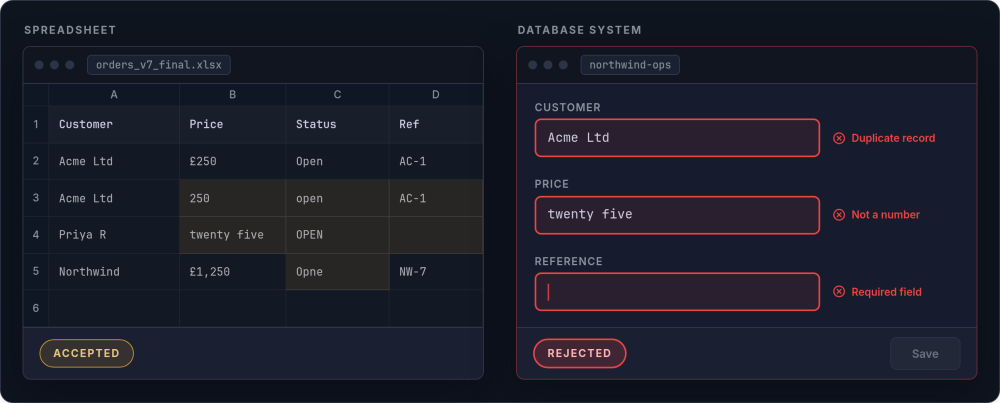Screen dimensions: 1000x403
Task: Select the misspelled Opne status cell
Action: pos(337,272)
